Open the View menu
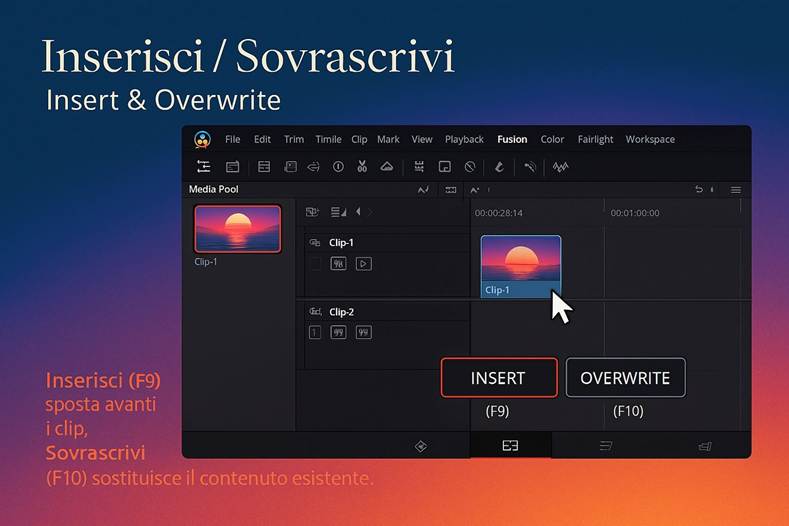The width and height of the screenshot is (789, 526). (422, 139)
